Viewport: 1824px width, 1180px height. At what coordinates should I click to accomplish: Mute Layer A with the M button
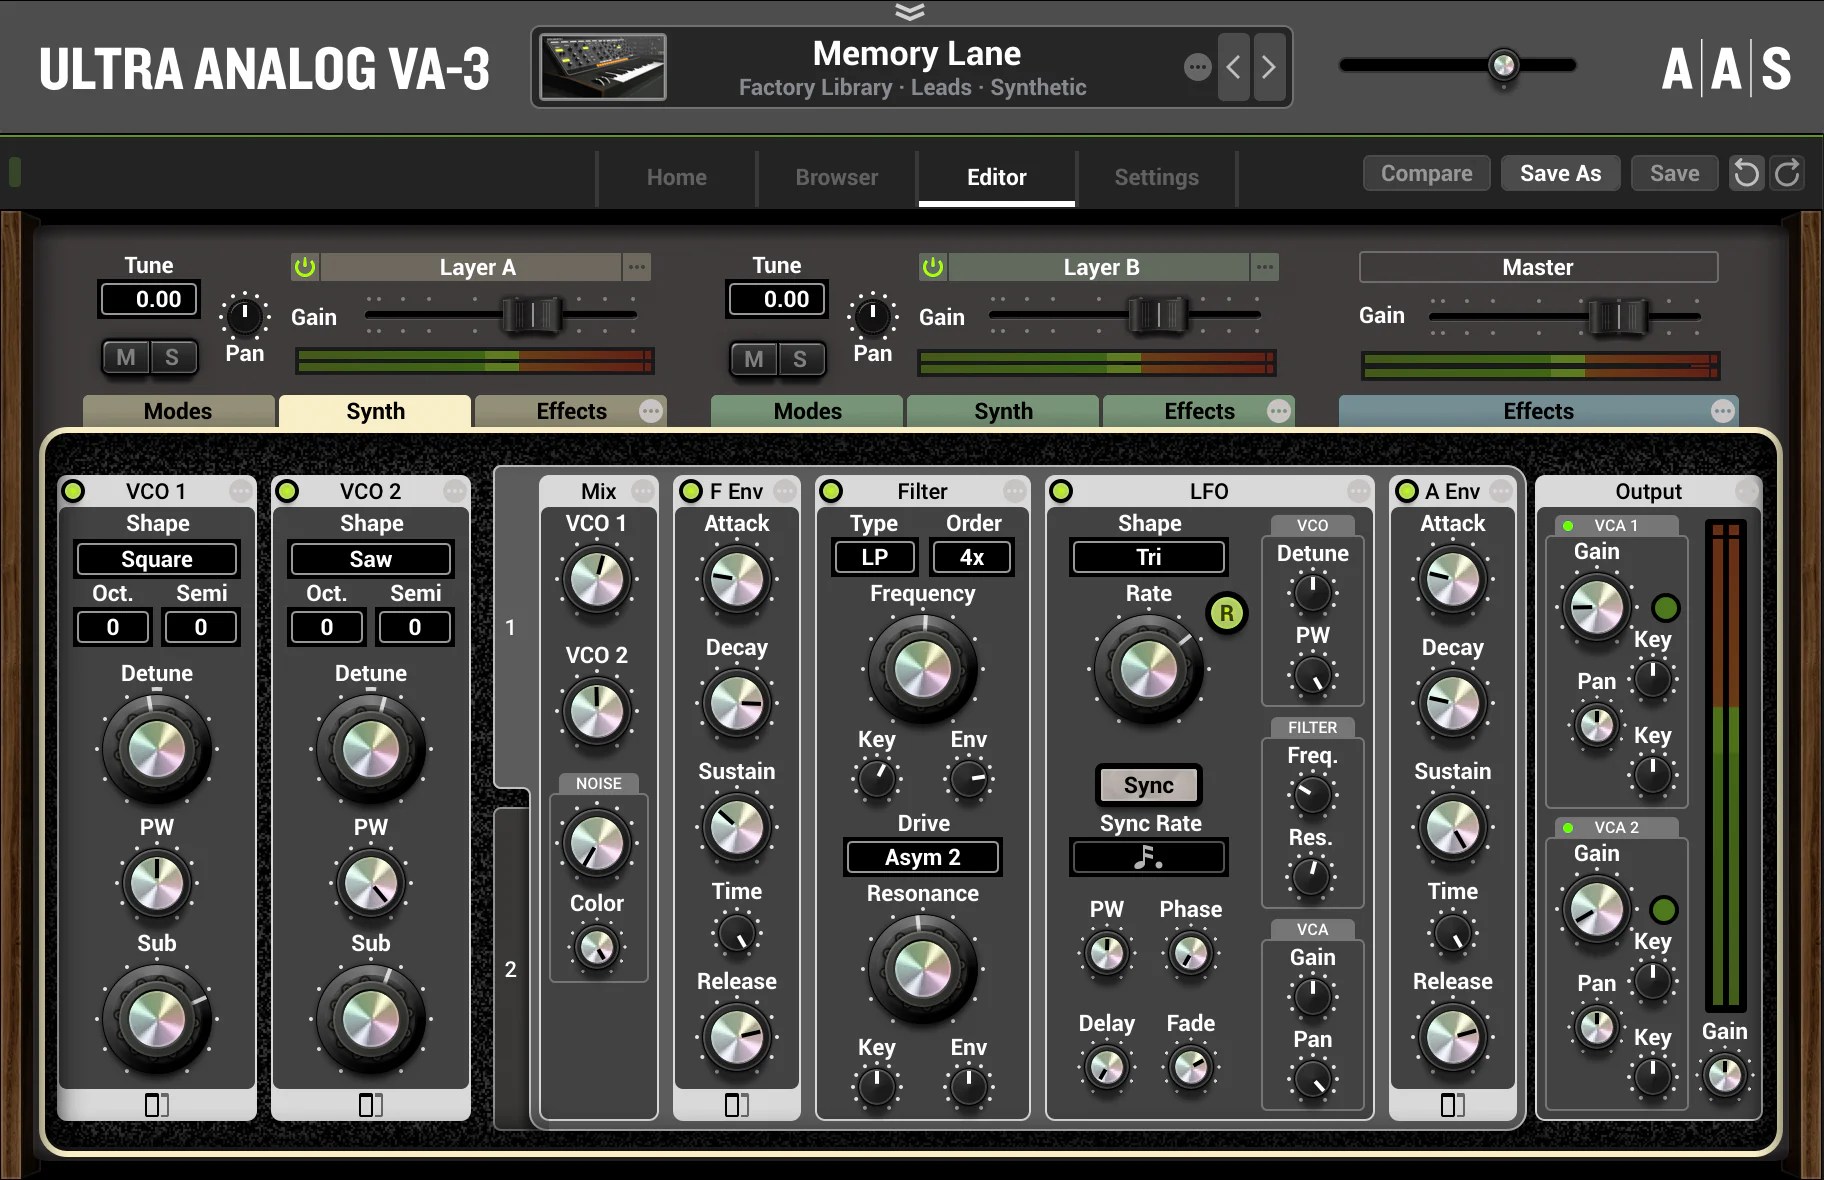pos(125,357)
